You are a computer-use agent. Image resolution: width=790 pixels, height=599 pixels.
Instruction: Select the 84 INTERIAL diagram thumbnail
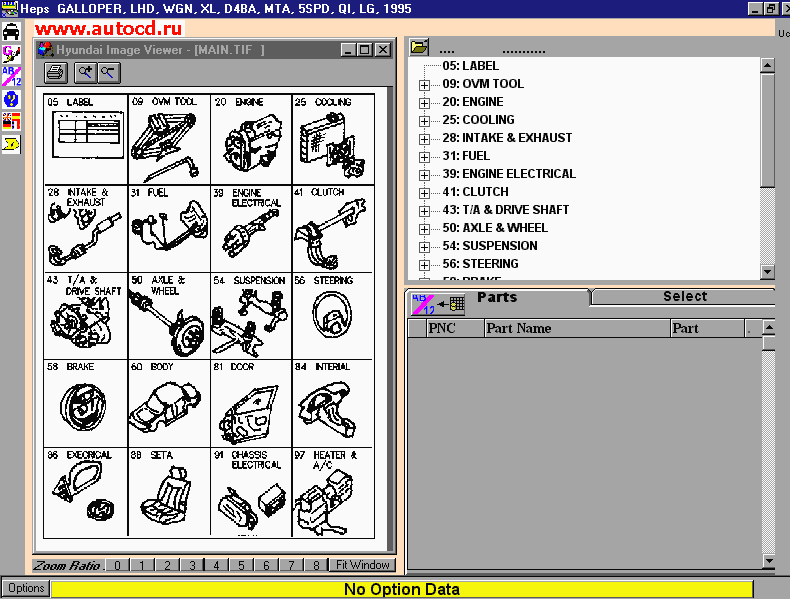click(x=333, y=403)
